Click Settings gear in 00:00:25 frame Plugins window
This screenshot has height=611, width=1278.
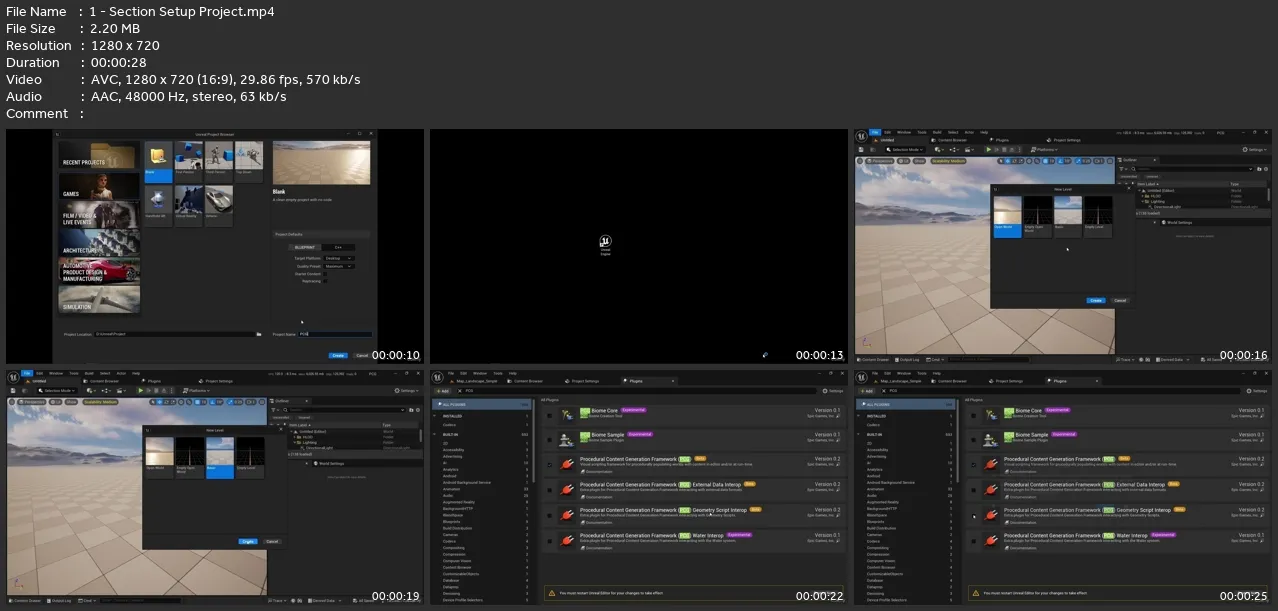pyautogui.click(x=1251, y=391)
